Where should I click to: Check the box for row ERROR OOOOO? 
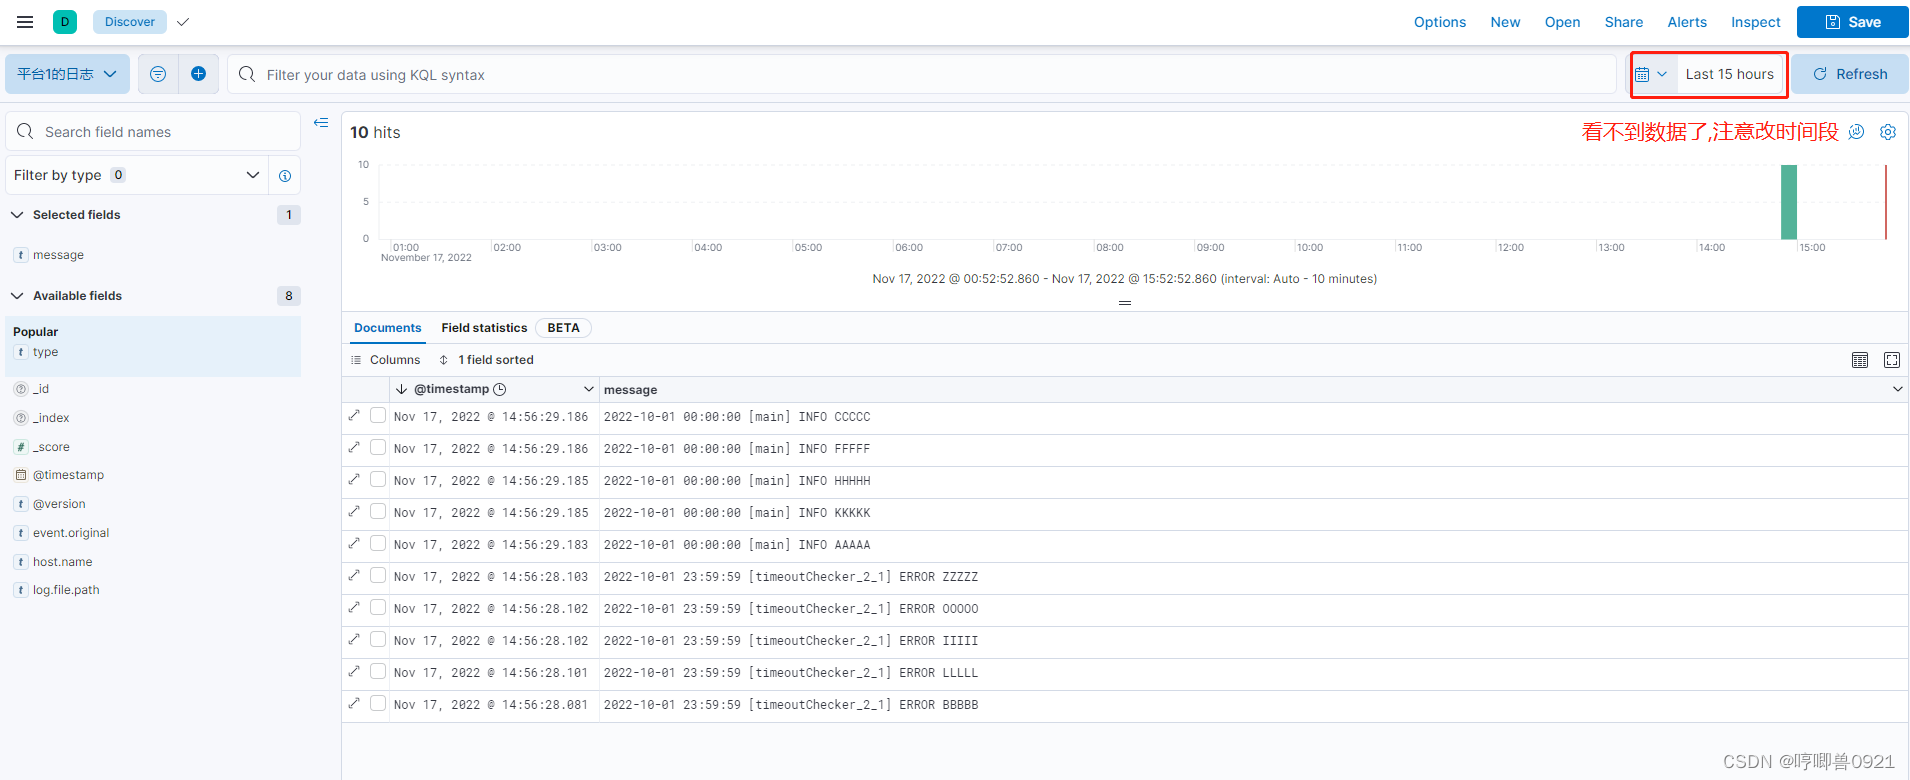378,607
